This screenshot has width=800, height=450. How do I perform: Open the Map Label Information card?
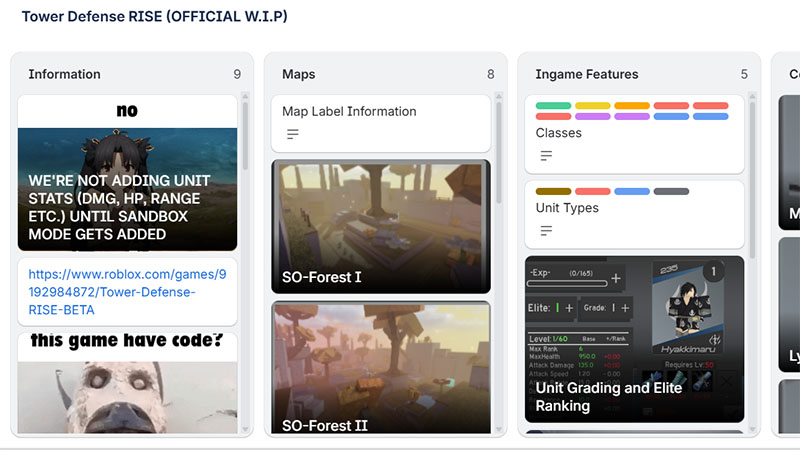click(381, 123)
